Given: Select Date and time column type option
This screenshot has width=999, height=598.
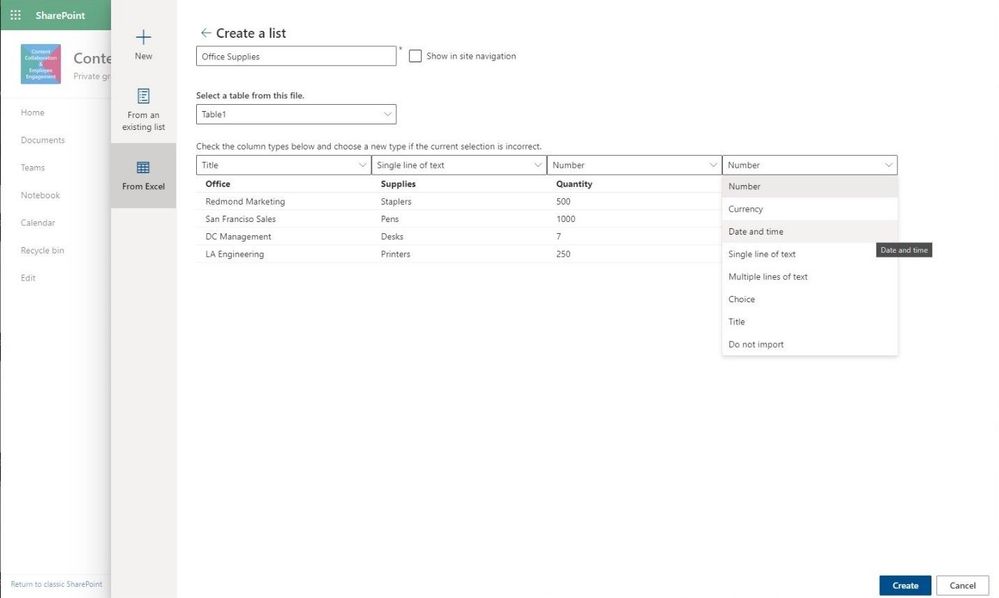Looking at the screenshot, I should [x=756, y=232].
